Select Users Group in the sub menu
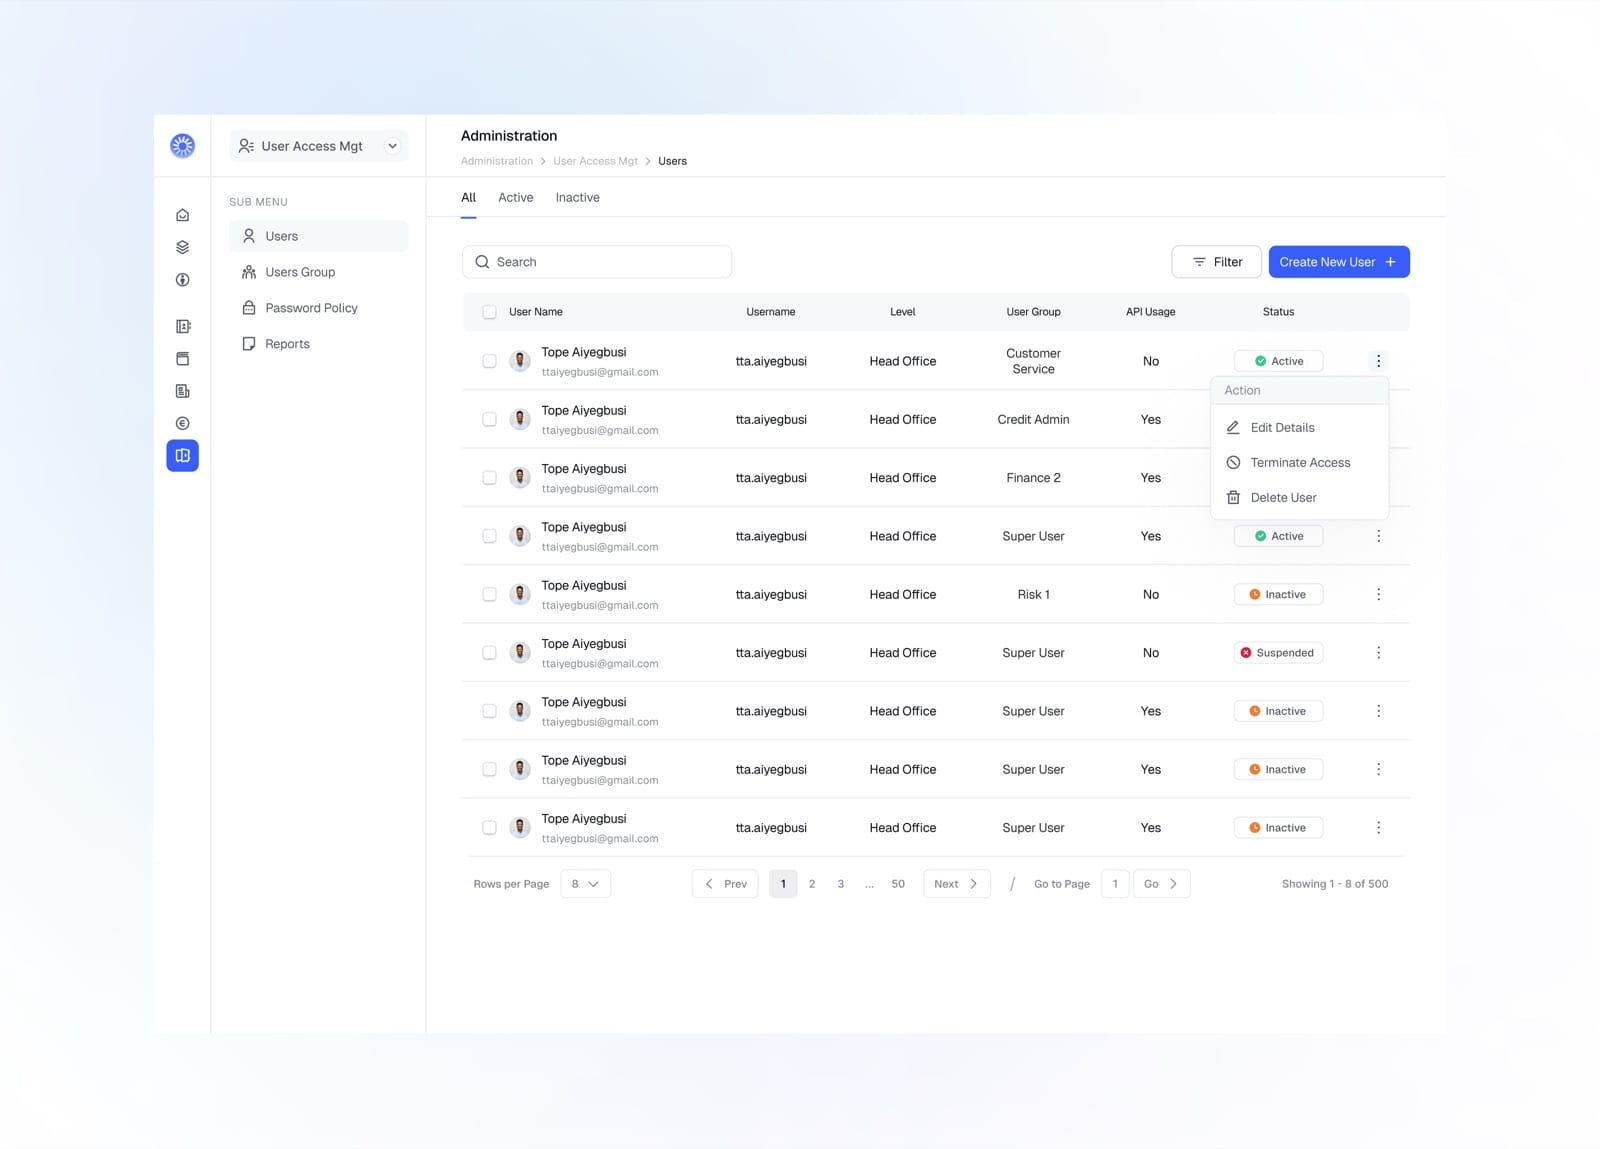The image size is (1600, 1149). 319,272
